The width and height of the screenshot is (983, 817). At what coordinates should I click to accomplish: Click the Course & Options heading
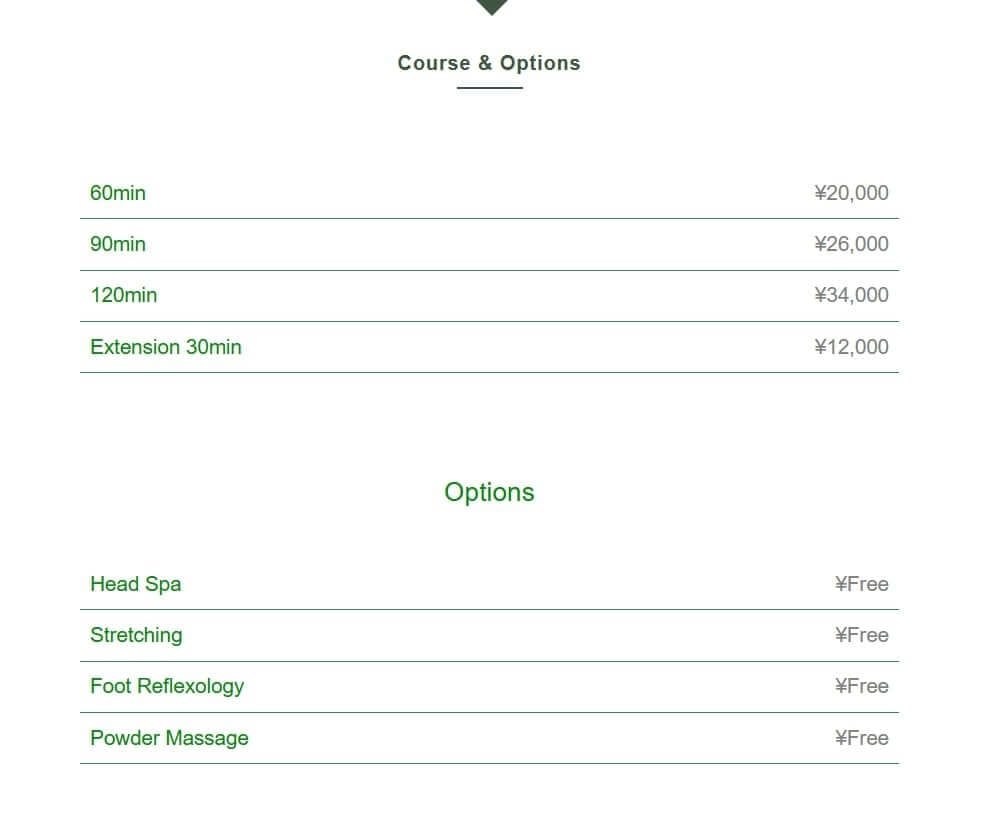pyautogui.click(x=489, y=63)
